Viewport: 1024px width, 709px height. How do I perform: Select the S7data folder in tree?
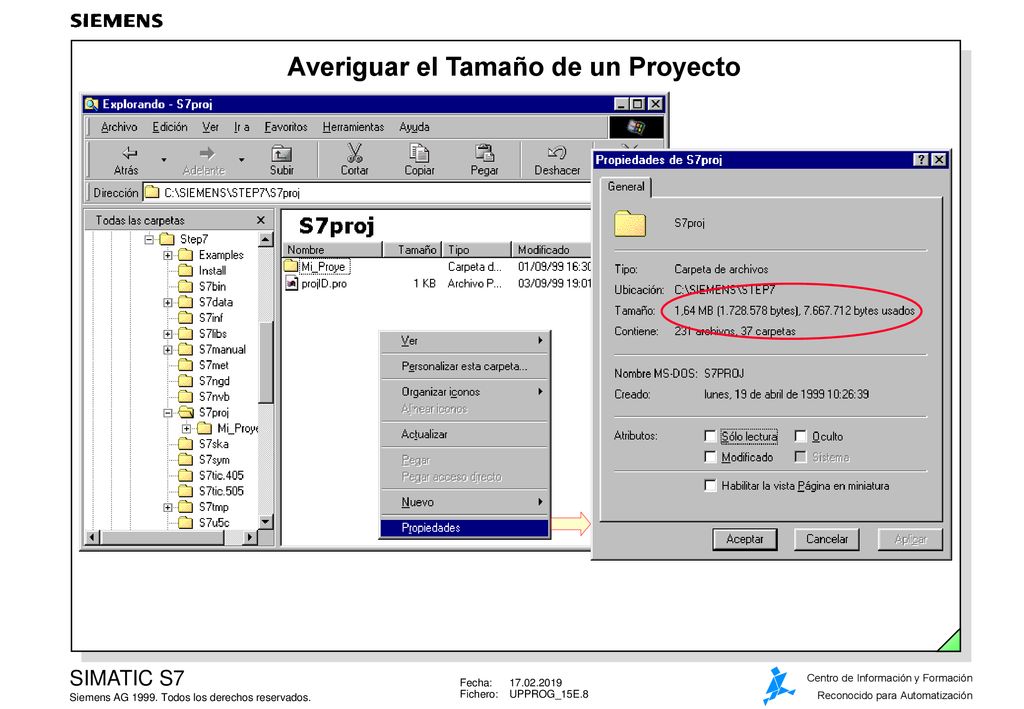(x=206, y=302)
